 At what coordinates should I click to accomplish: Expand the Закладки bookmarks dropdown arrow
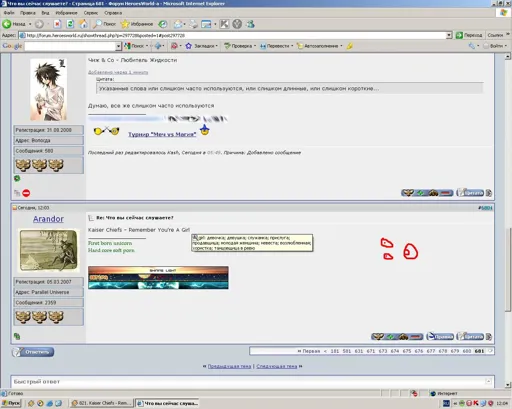tap(217, 46)
